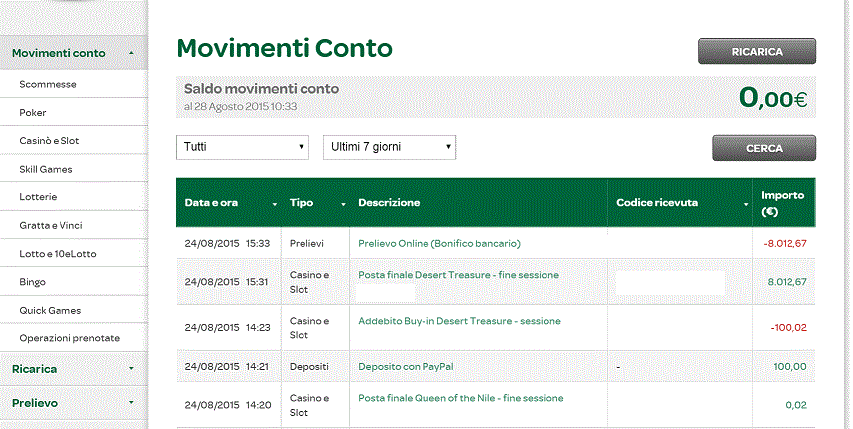Open Lotto e 10eLotto sidebar item
This screenshot has height=429, width=853.
point(58,254)
